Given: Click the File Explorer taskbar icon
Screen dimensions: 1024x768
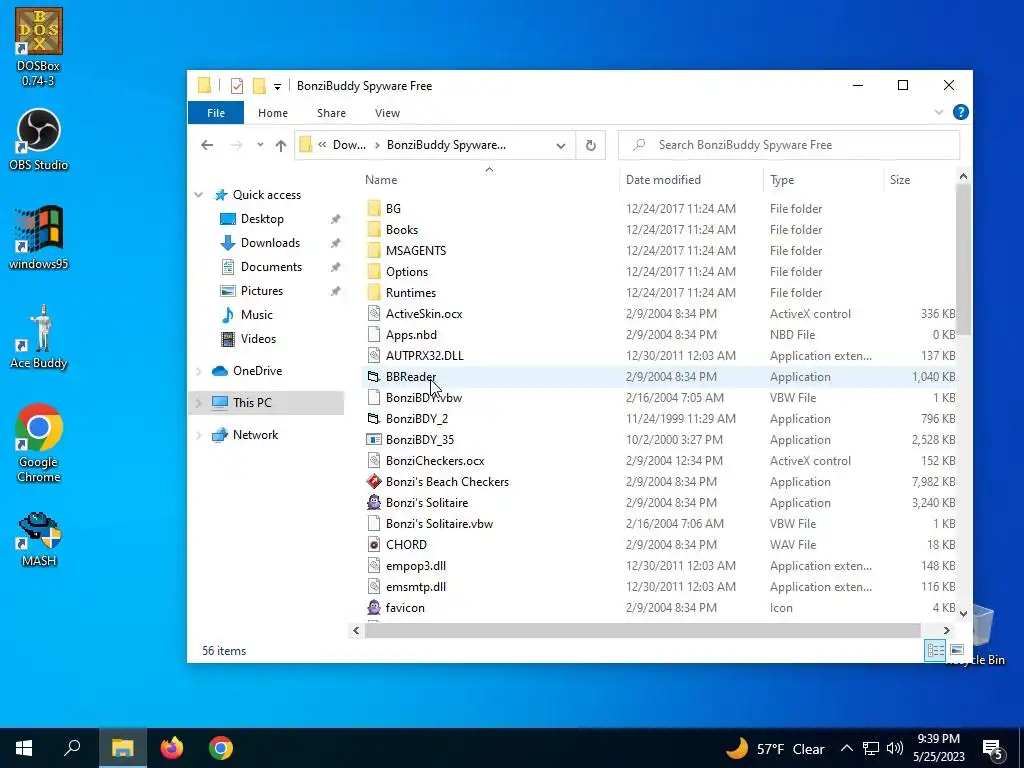Looking at the screenshot, I should click(122, 748).
